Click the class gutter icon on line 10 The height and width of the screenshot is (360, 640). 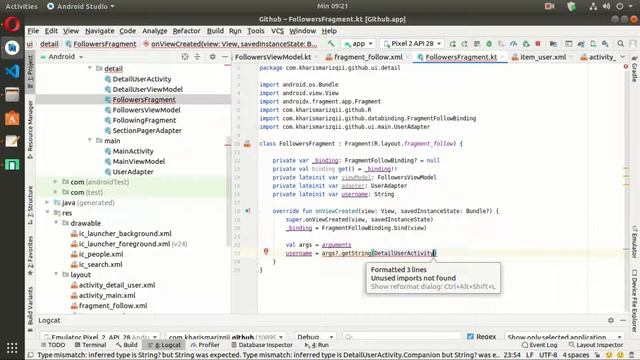pos(247,144)
